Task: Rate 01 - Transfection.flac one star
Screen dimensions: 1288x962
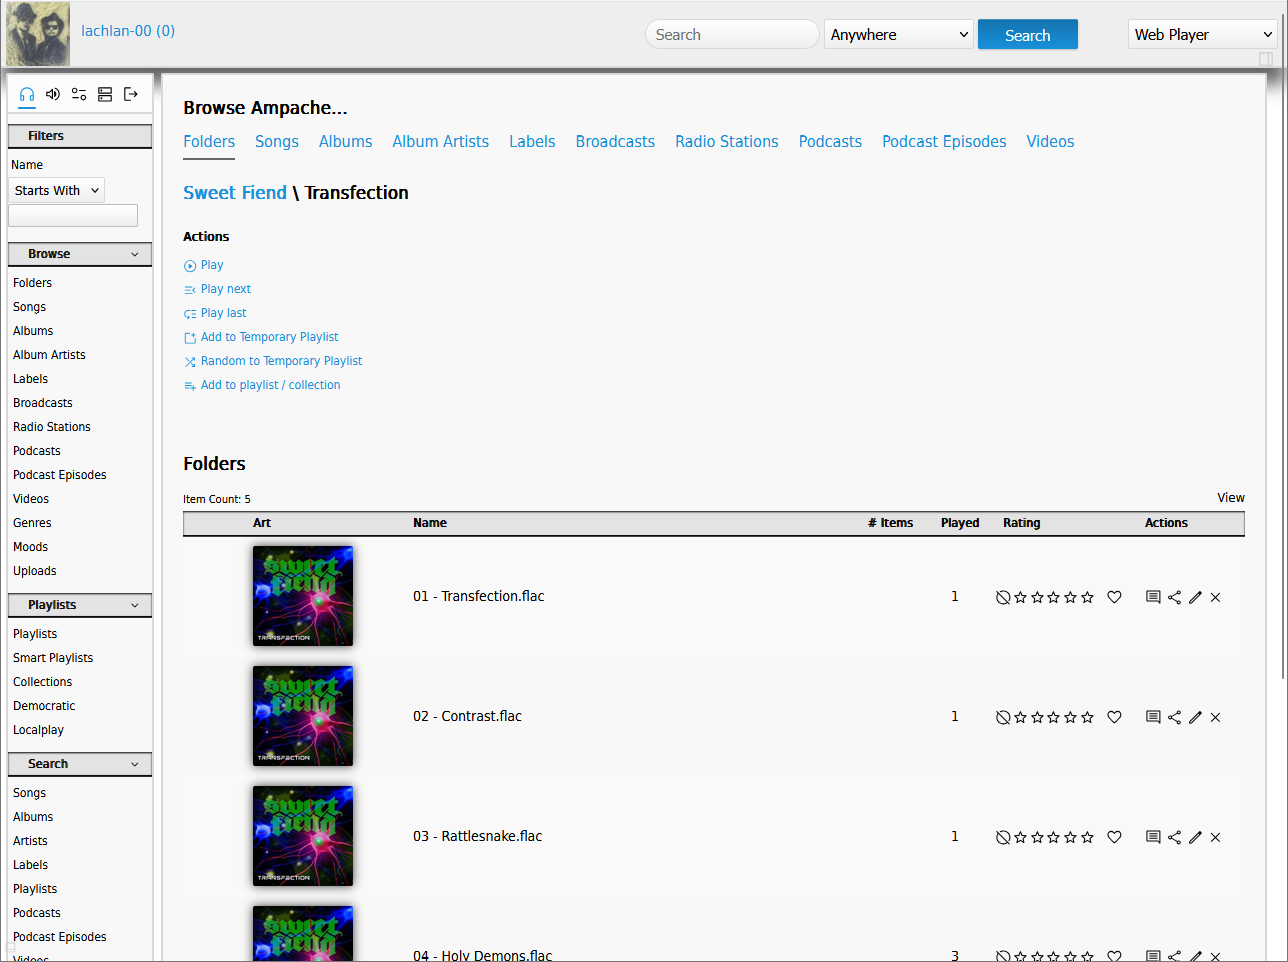Action: [1020, 597]
